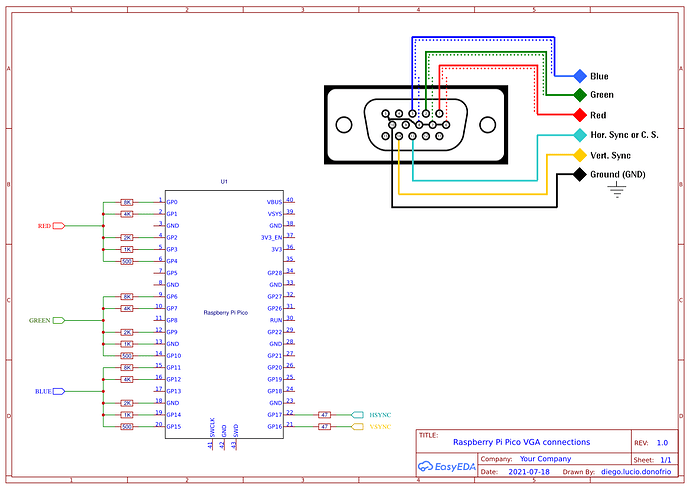This screenshot has width=690, height=488.
Task: Click the title 'Raspberry Pi Pico VGA connections'
Action: pyautogui.click(x=521, y=442)
